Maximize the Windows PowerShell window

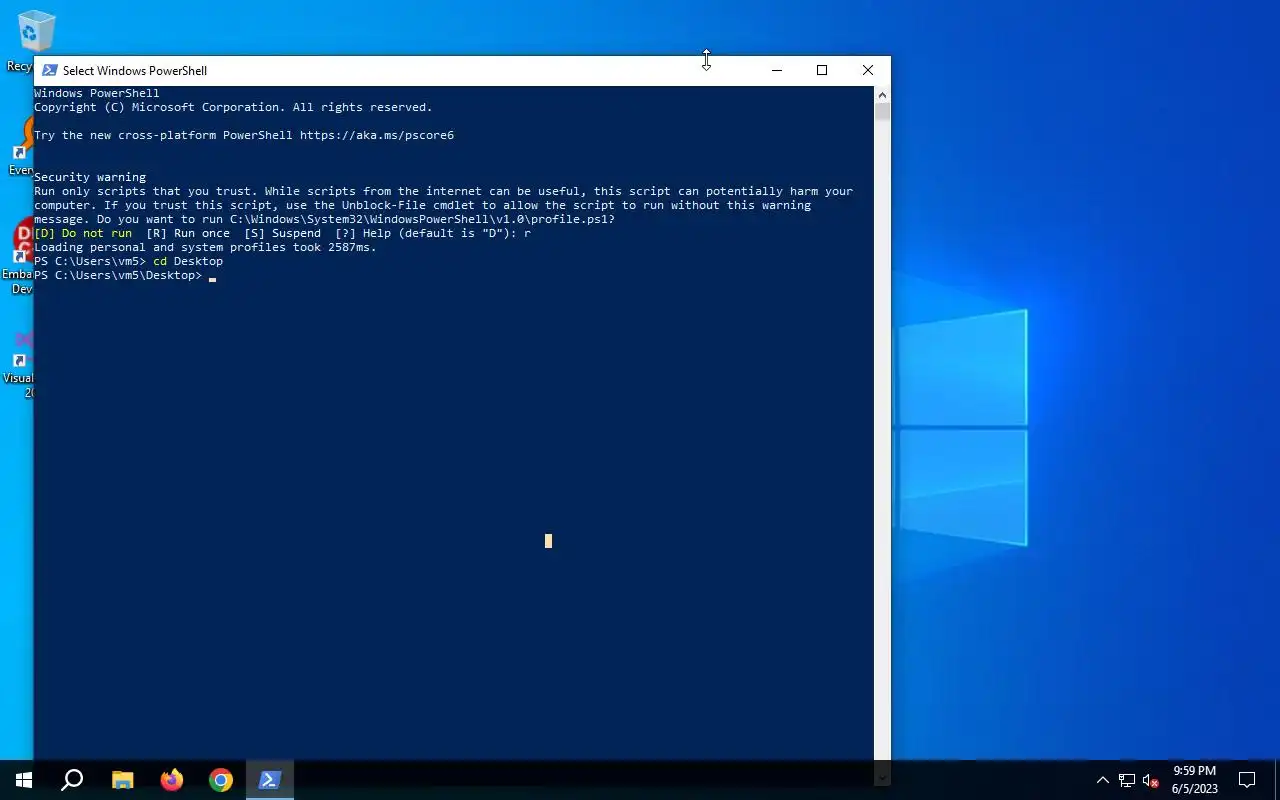(822, 70)
